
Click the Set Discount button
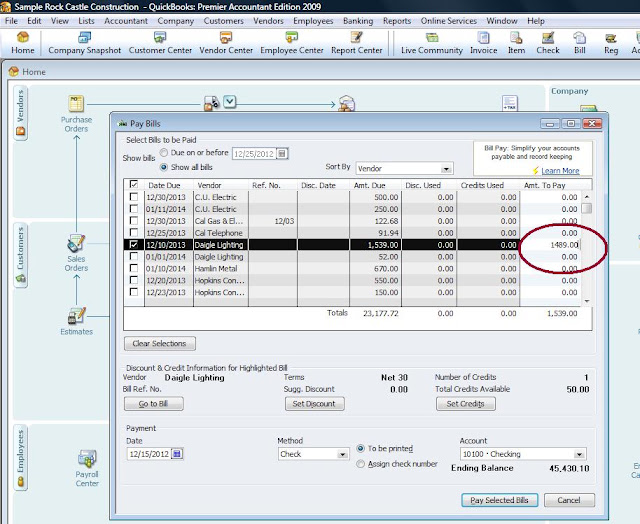(314, 404)
